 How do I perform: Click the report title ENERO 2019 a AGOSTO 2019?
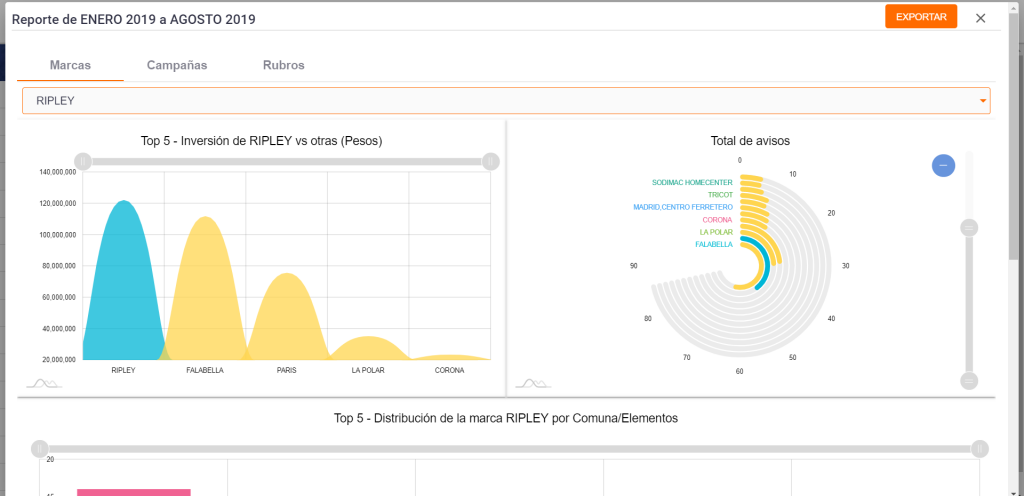[134, 19]
